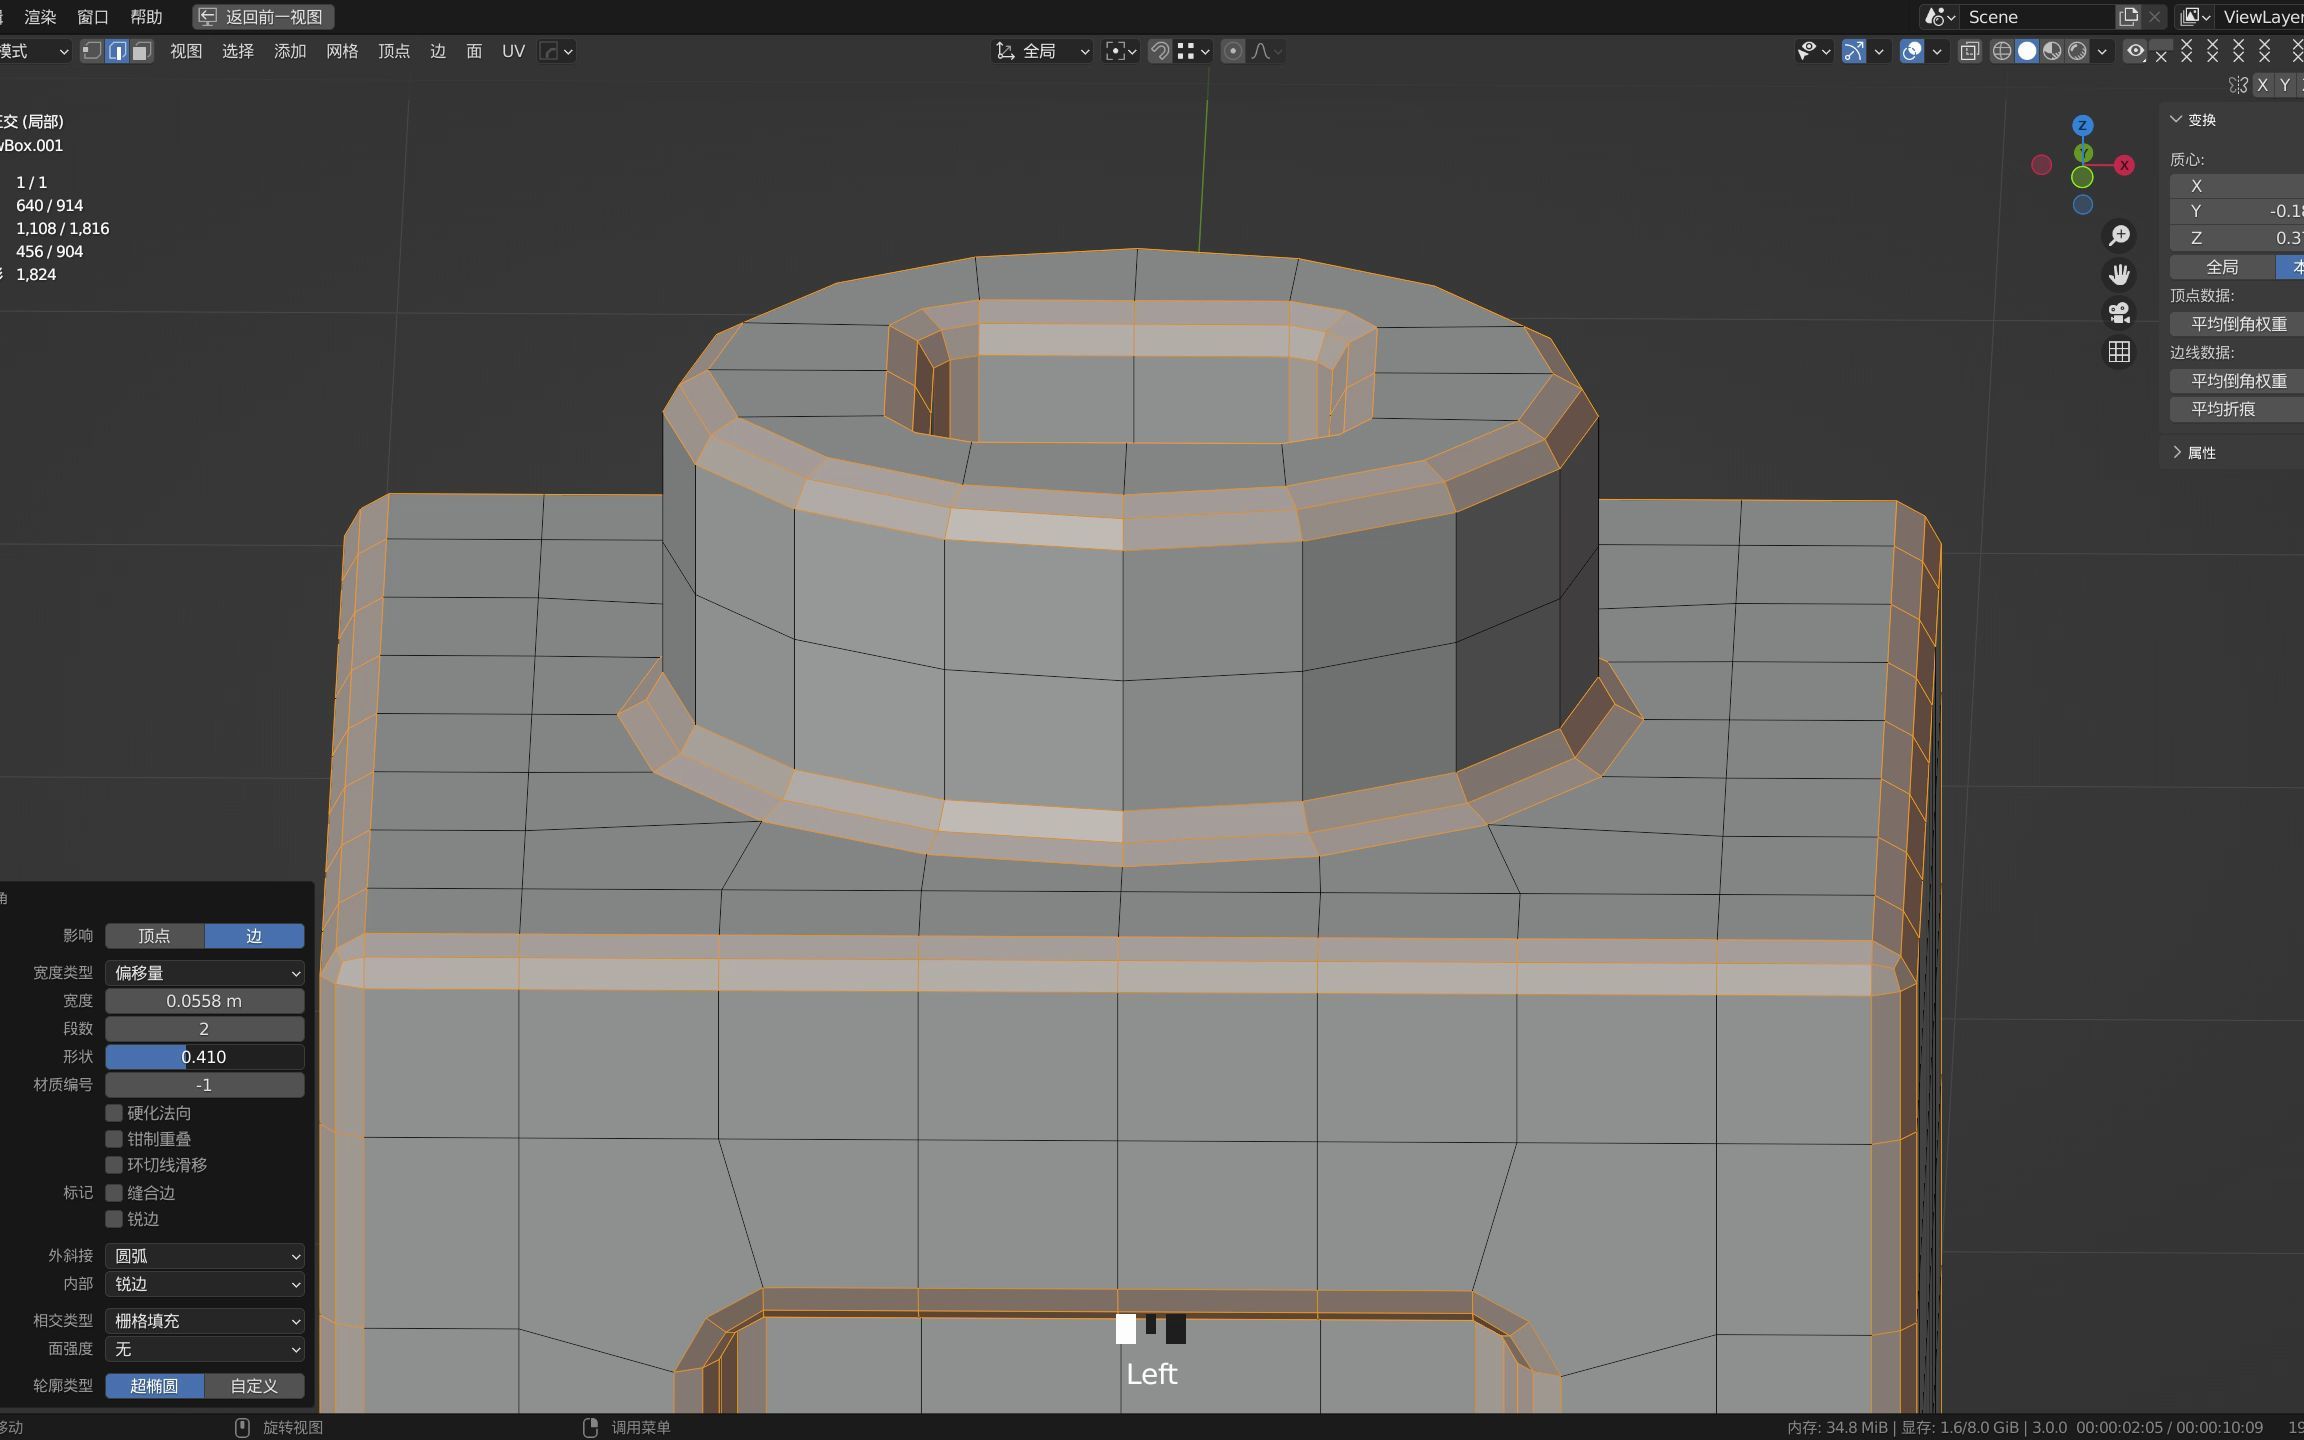The width and height of the screenshot is (2304, 1440).
Task: Toggle the snapping magnet icon
Action: pyautogui.click(x=1159, y=51)
